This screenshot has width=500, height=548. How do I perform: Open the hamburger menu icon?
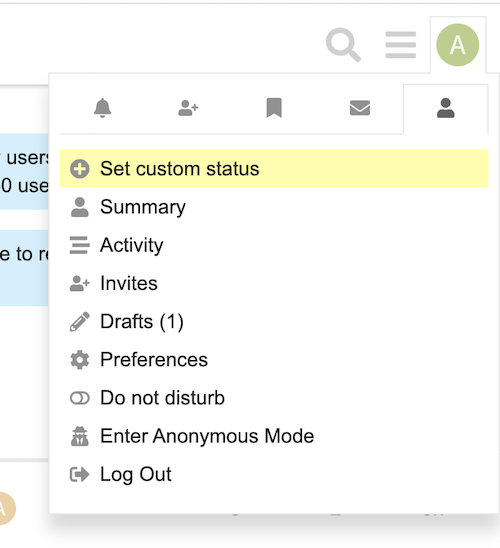click(401, 45)
